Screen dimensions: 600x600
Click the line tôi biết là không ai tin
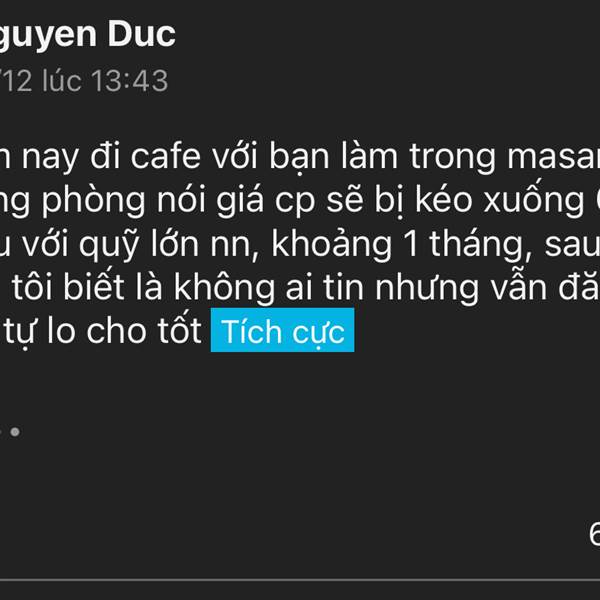[x=300, y=287]
